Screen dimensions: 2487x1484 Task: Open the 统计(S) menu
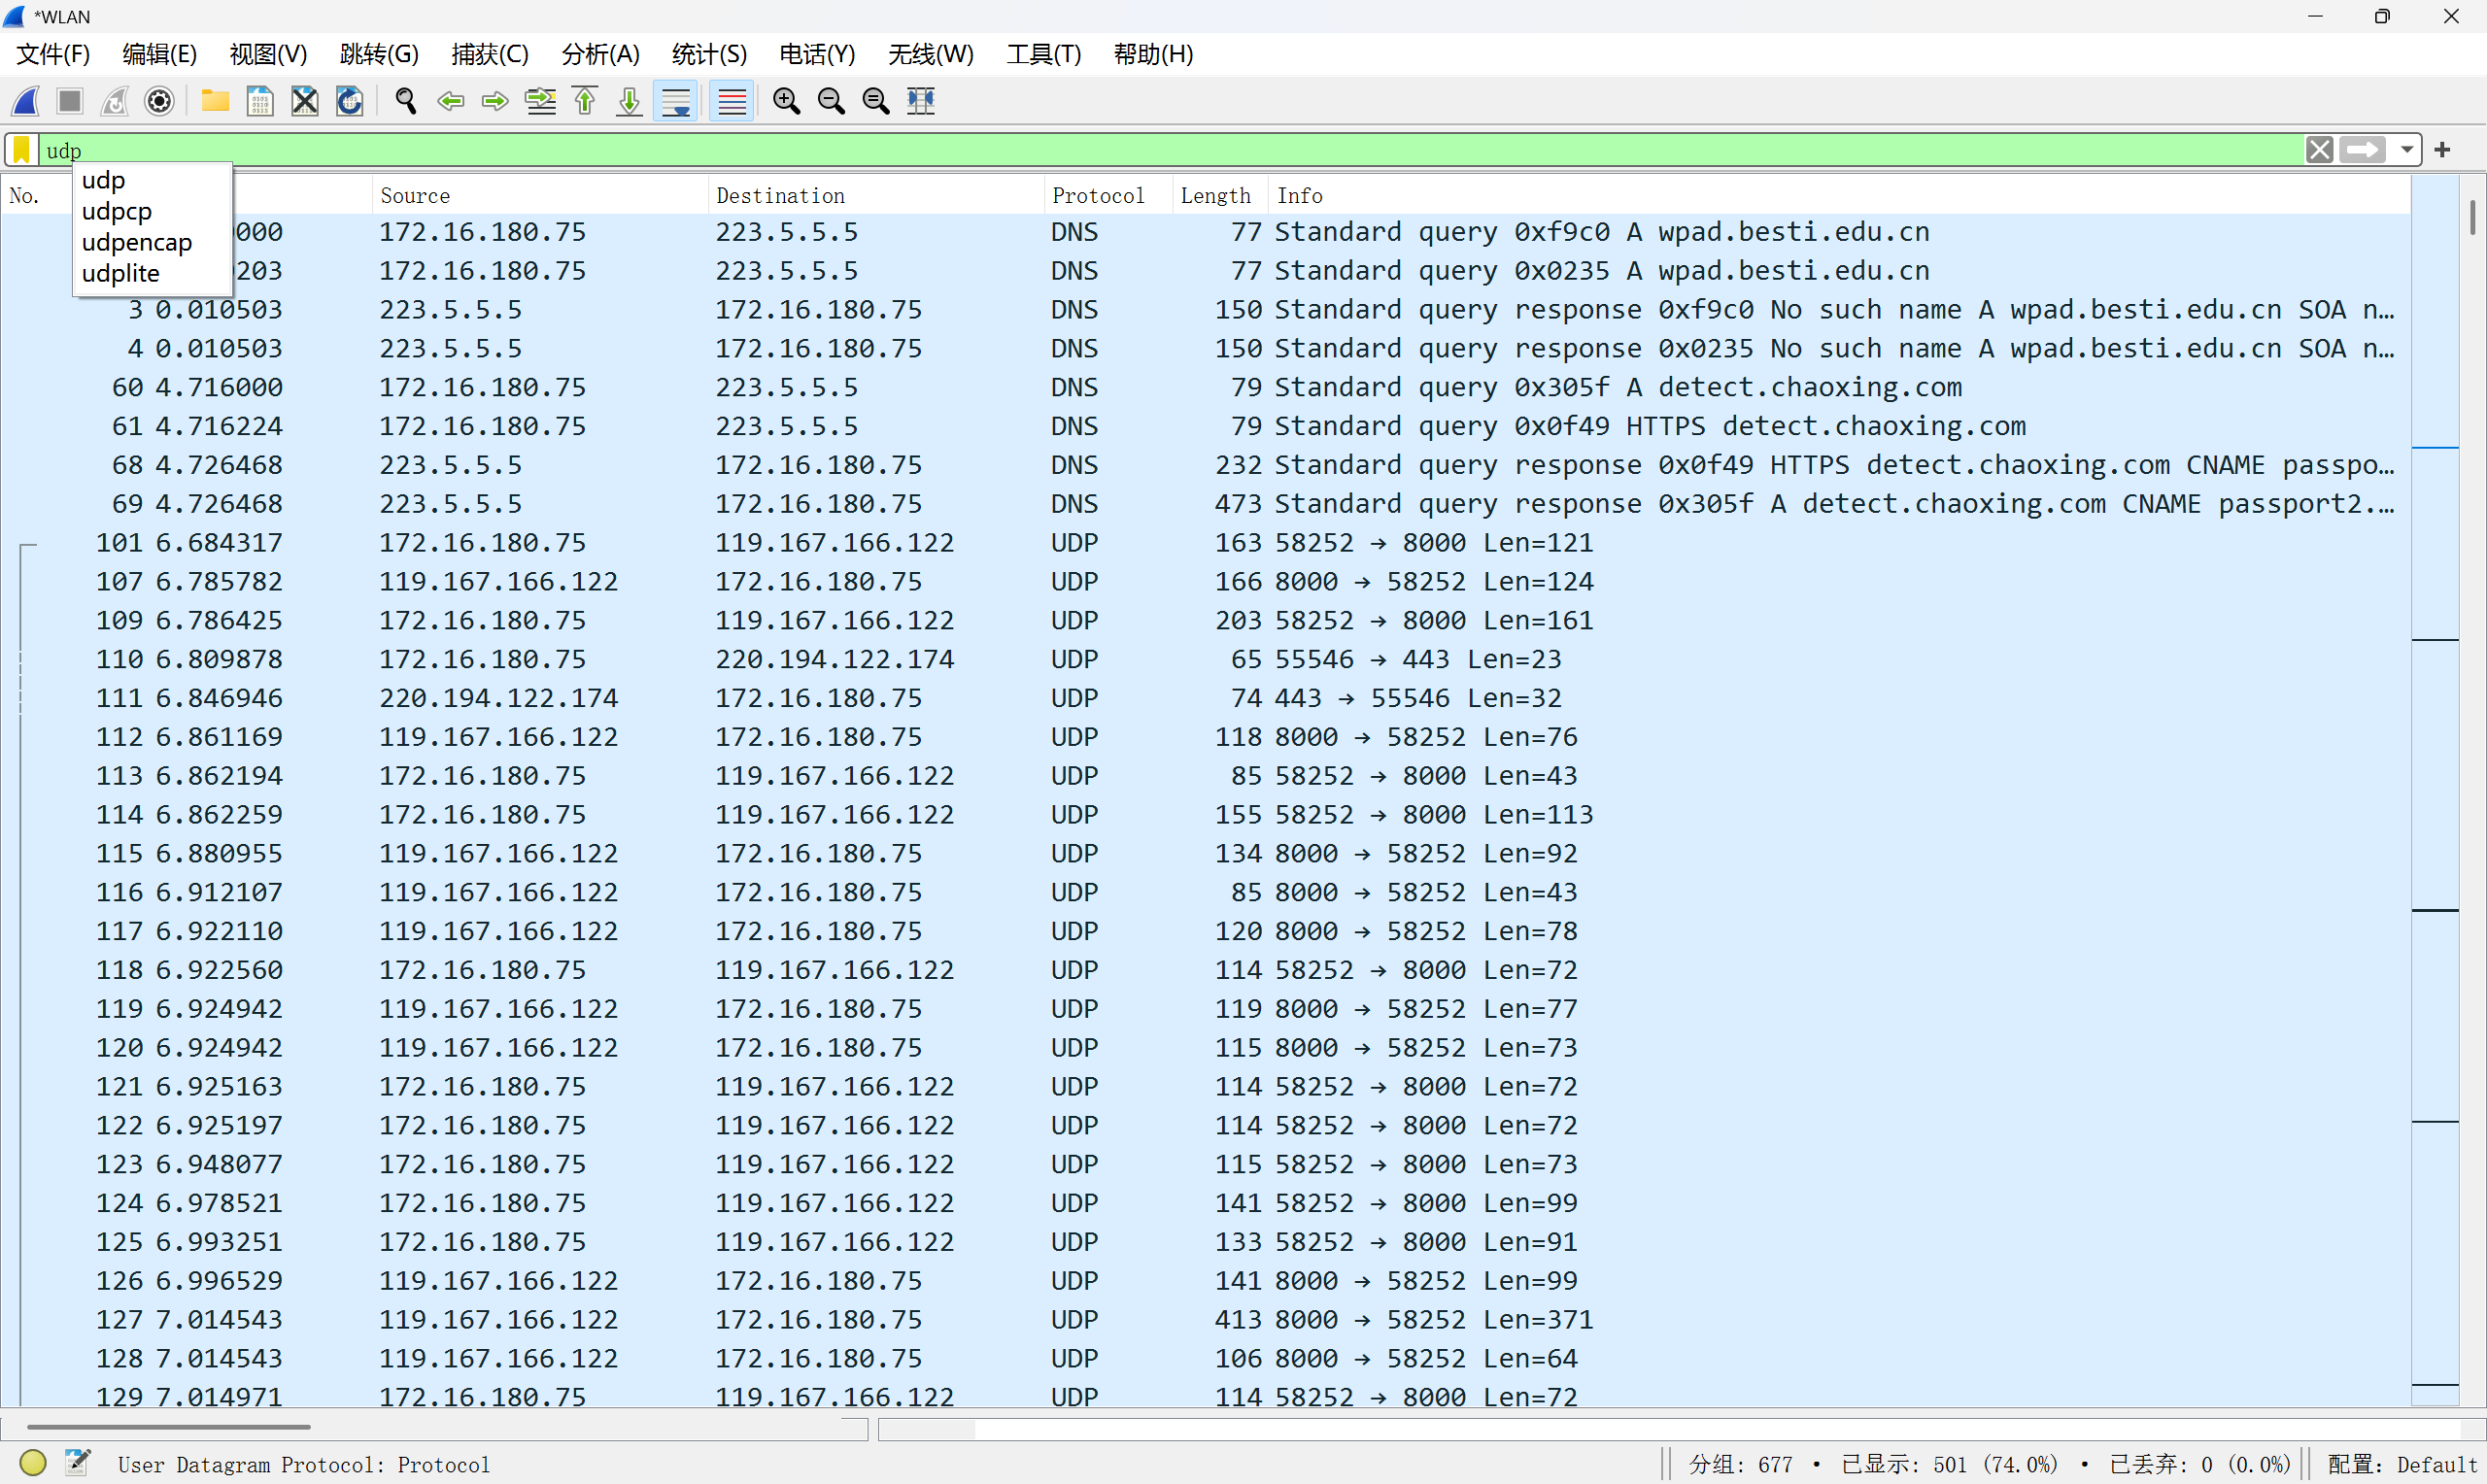(x=708, y=54)
